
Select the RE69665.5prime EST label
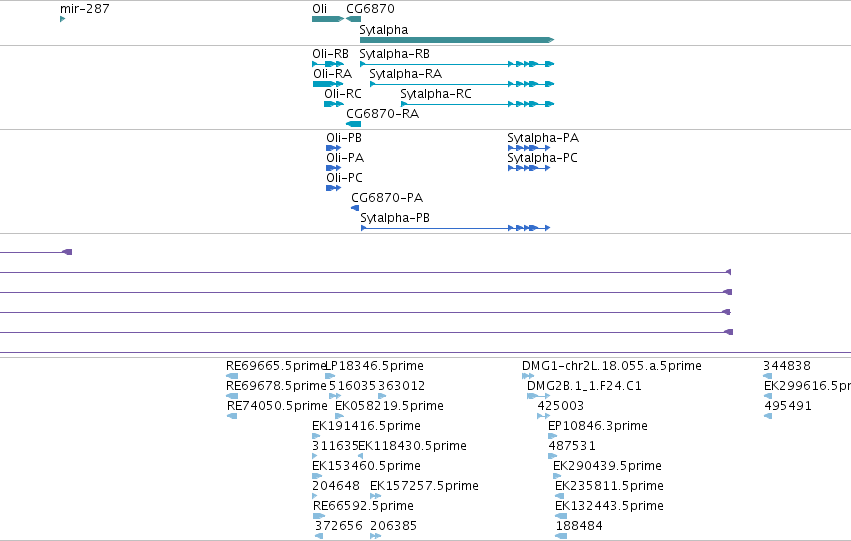click(x=276, y=366)
